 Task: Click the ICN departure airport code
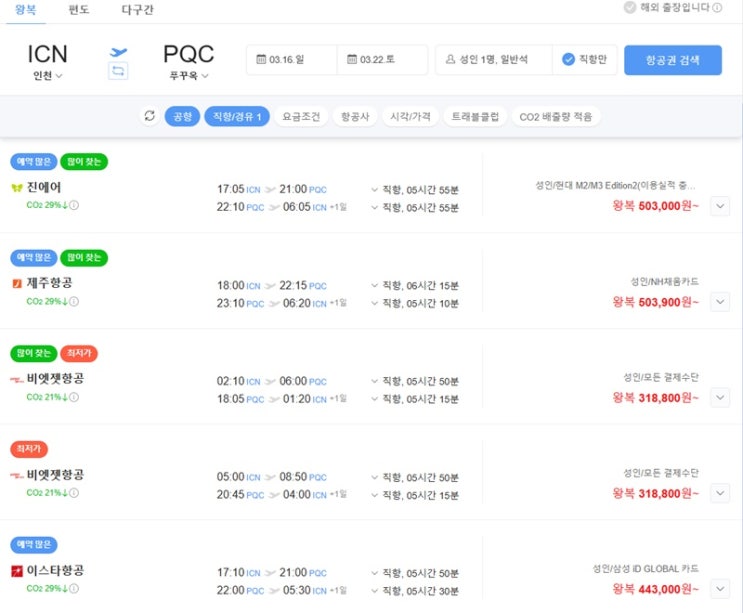tap(47, 54)
